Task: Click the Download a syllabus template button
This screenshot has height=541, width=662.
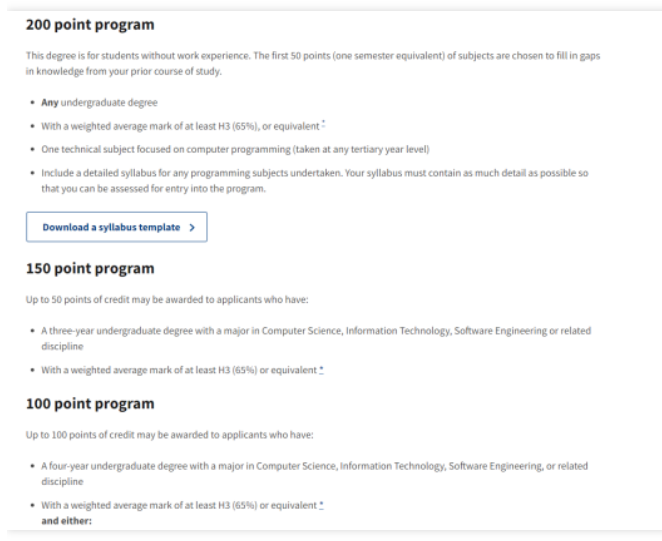Action: 117,227
